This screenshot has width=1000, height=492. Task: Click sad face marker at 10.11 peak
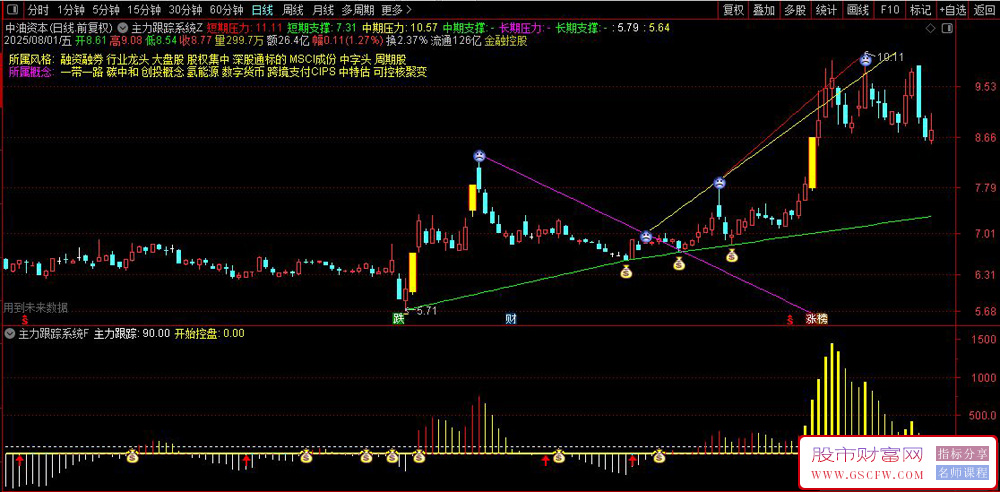[x=865, y=61]
